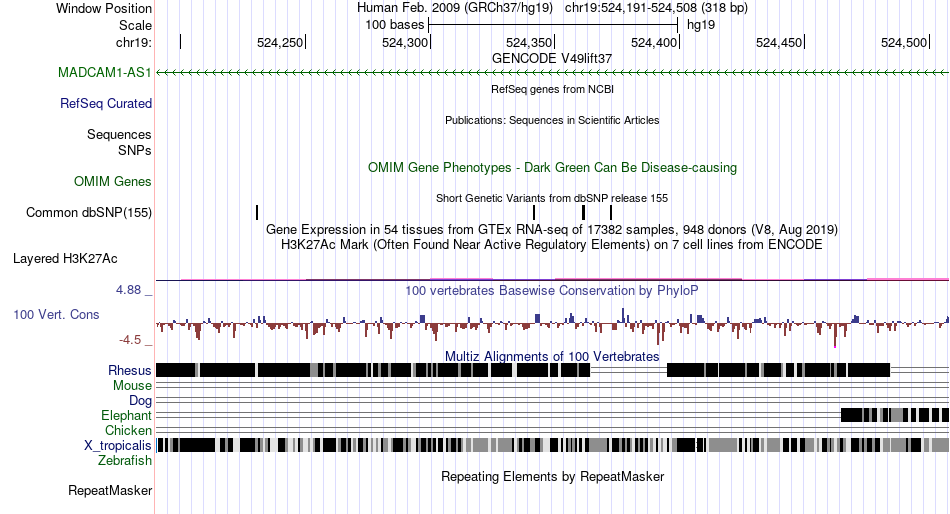
Task: Click the GENCODE V49lift37 track title
Action: tap(552, 59)
